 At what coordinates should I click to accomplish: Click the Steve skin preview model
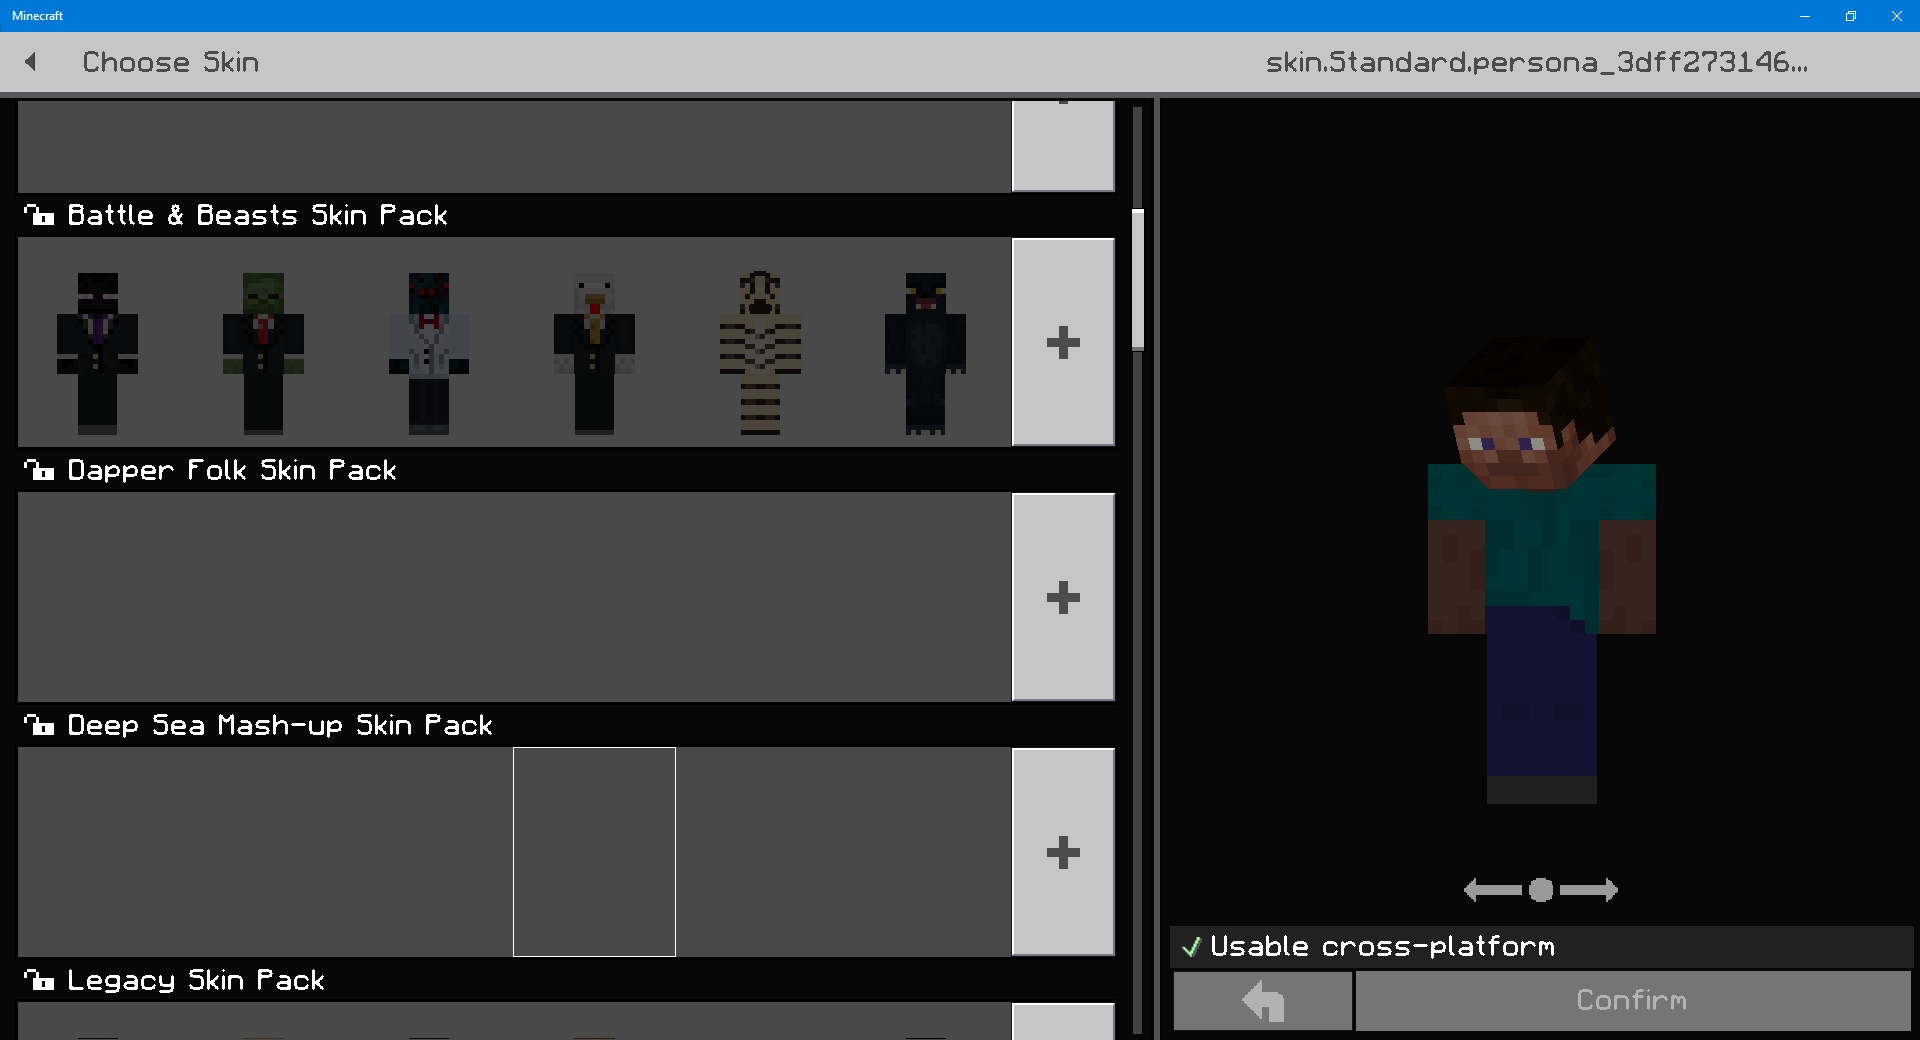pyautogui.click(x=1541, y=570)
